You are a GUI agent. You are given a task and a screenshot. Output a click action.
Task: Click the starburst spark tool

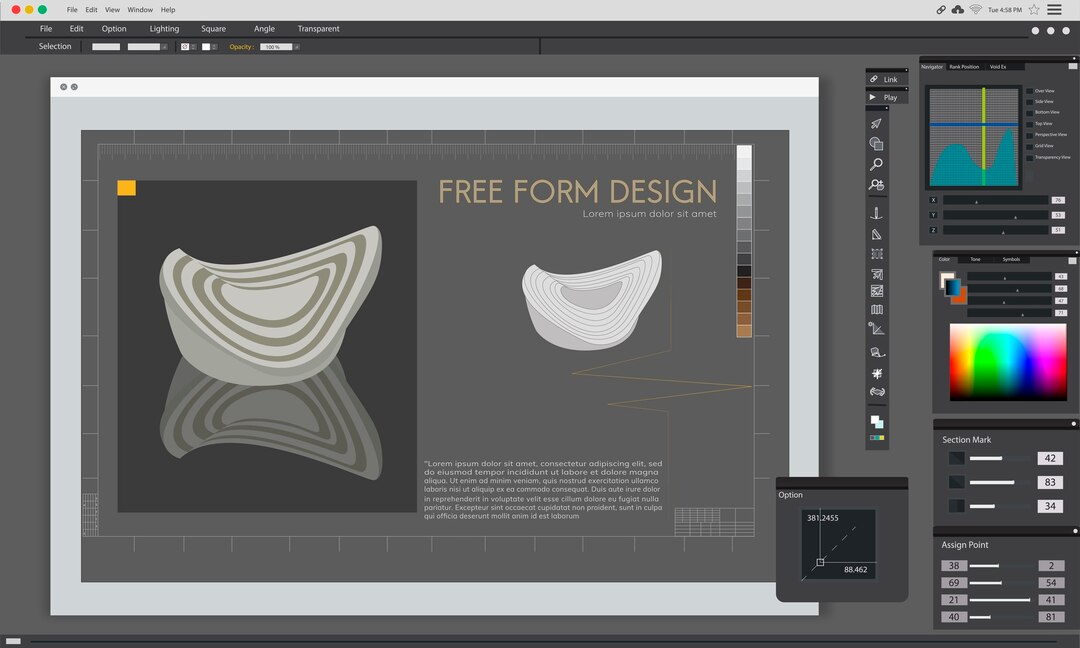(x=877, y=373)
